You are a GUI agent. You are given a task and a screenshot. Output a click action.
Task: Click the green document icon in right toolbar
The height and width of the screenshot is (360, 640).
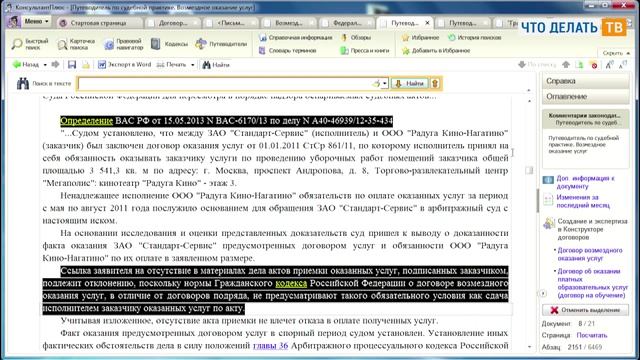pyautogui.click(x=579, y=64)
